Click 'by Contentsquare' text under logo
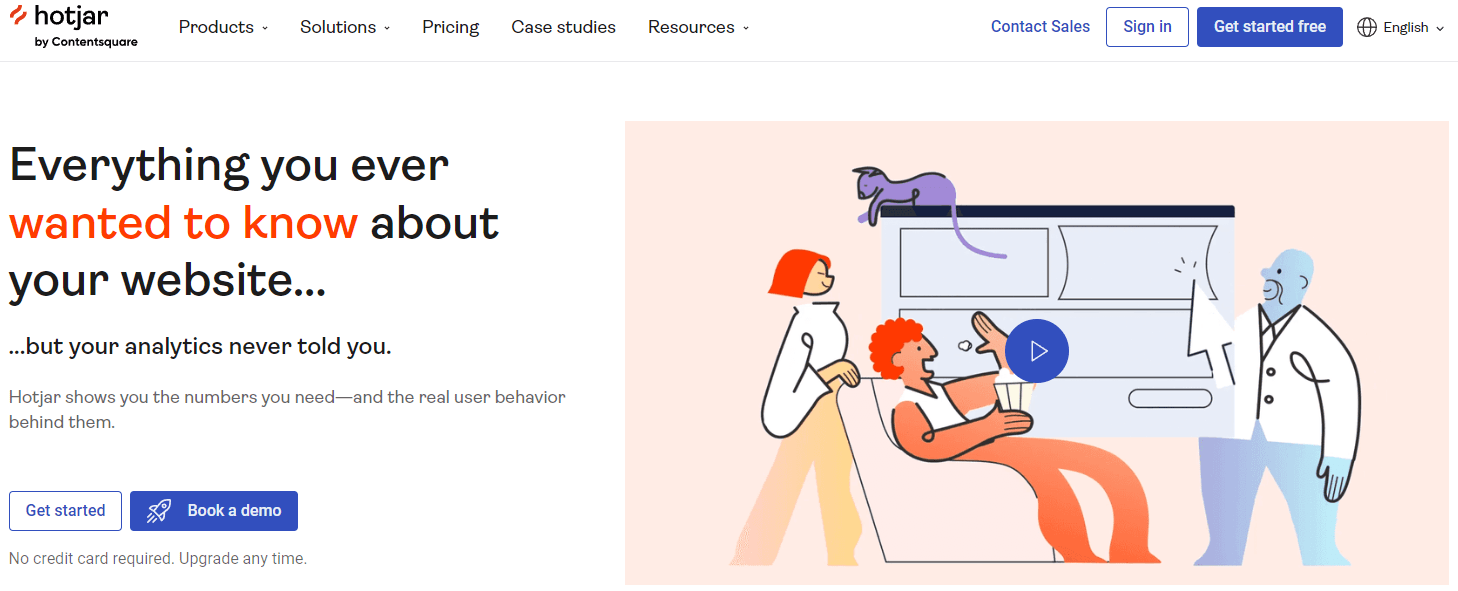The image size is (1458, 591). pyautogui.click(x=86, y=42)
